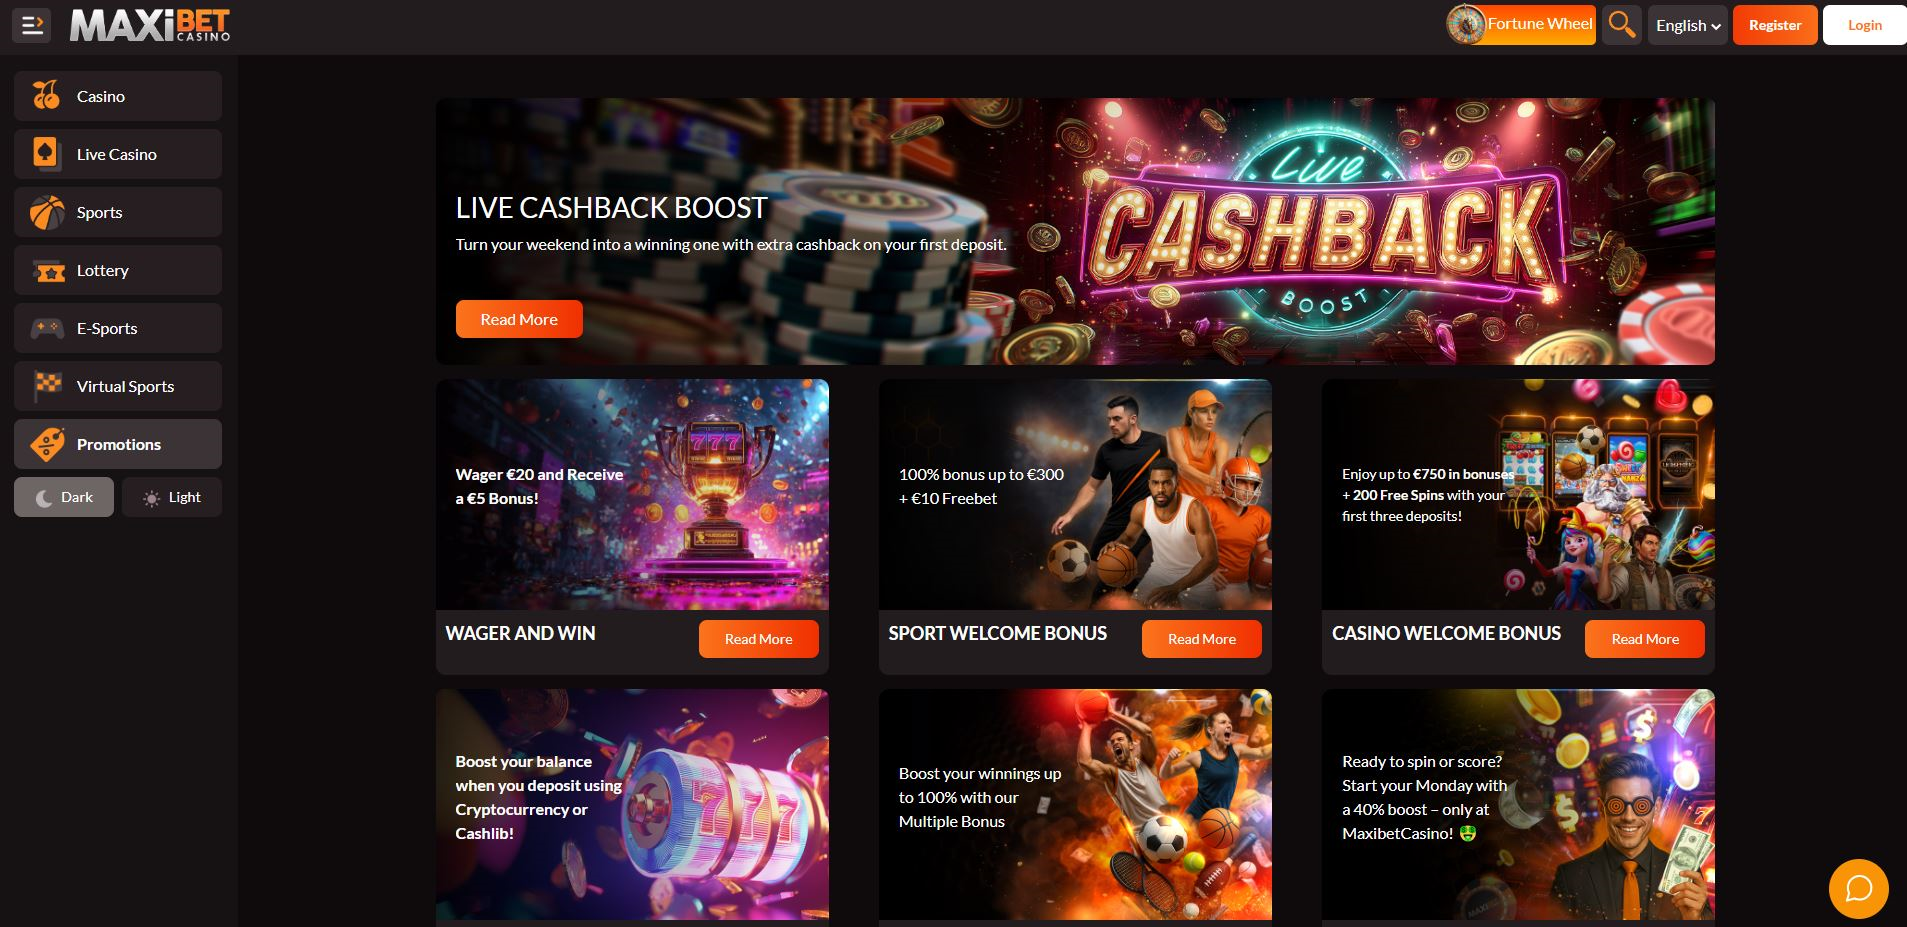This screenshot has width=1907, height=927.
Task: Switch to Light theme
Action: click(x=172, y=497)
